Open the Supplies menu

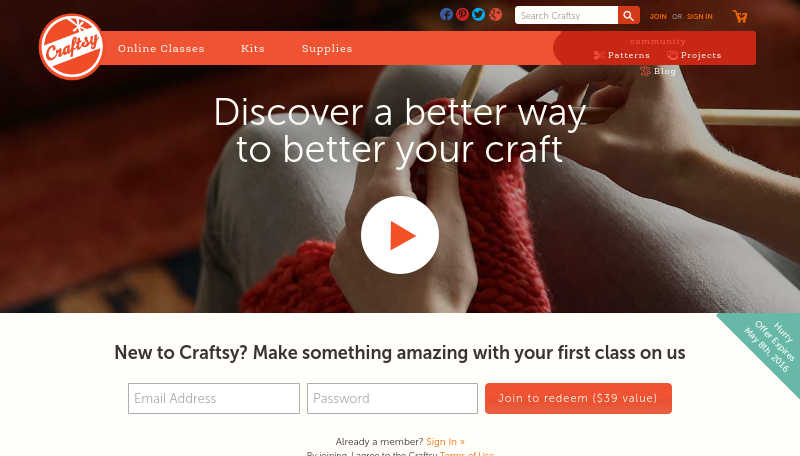[x=327, y=48]
